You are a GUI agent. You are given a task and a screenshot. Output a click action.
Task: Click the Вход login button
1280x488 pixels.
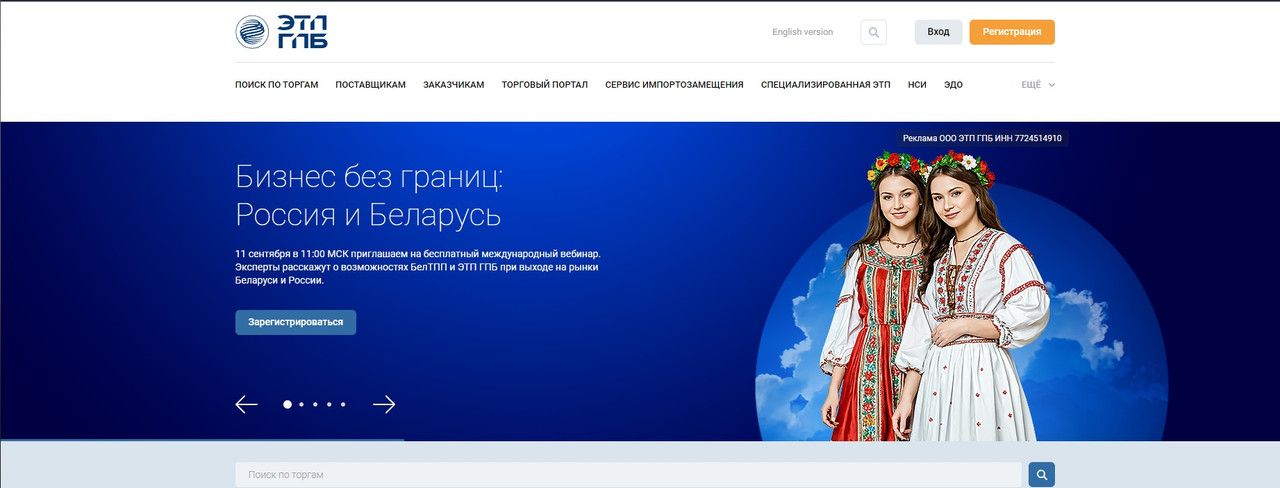coord(938,32)
